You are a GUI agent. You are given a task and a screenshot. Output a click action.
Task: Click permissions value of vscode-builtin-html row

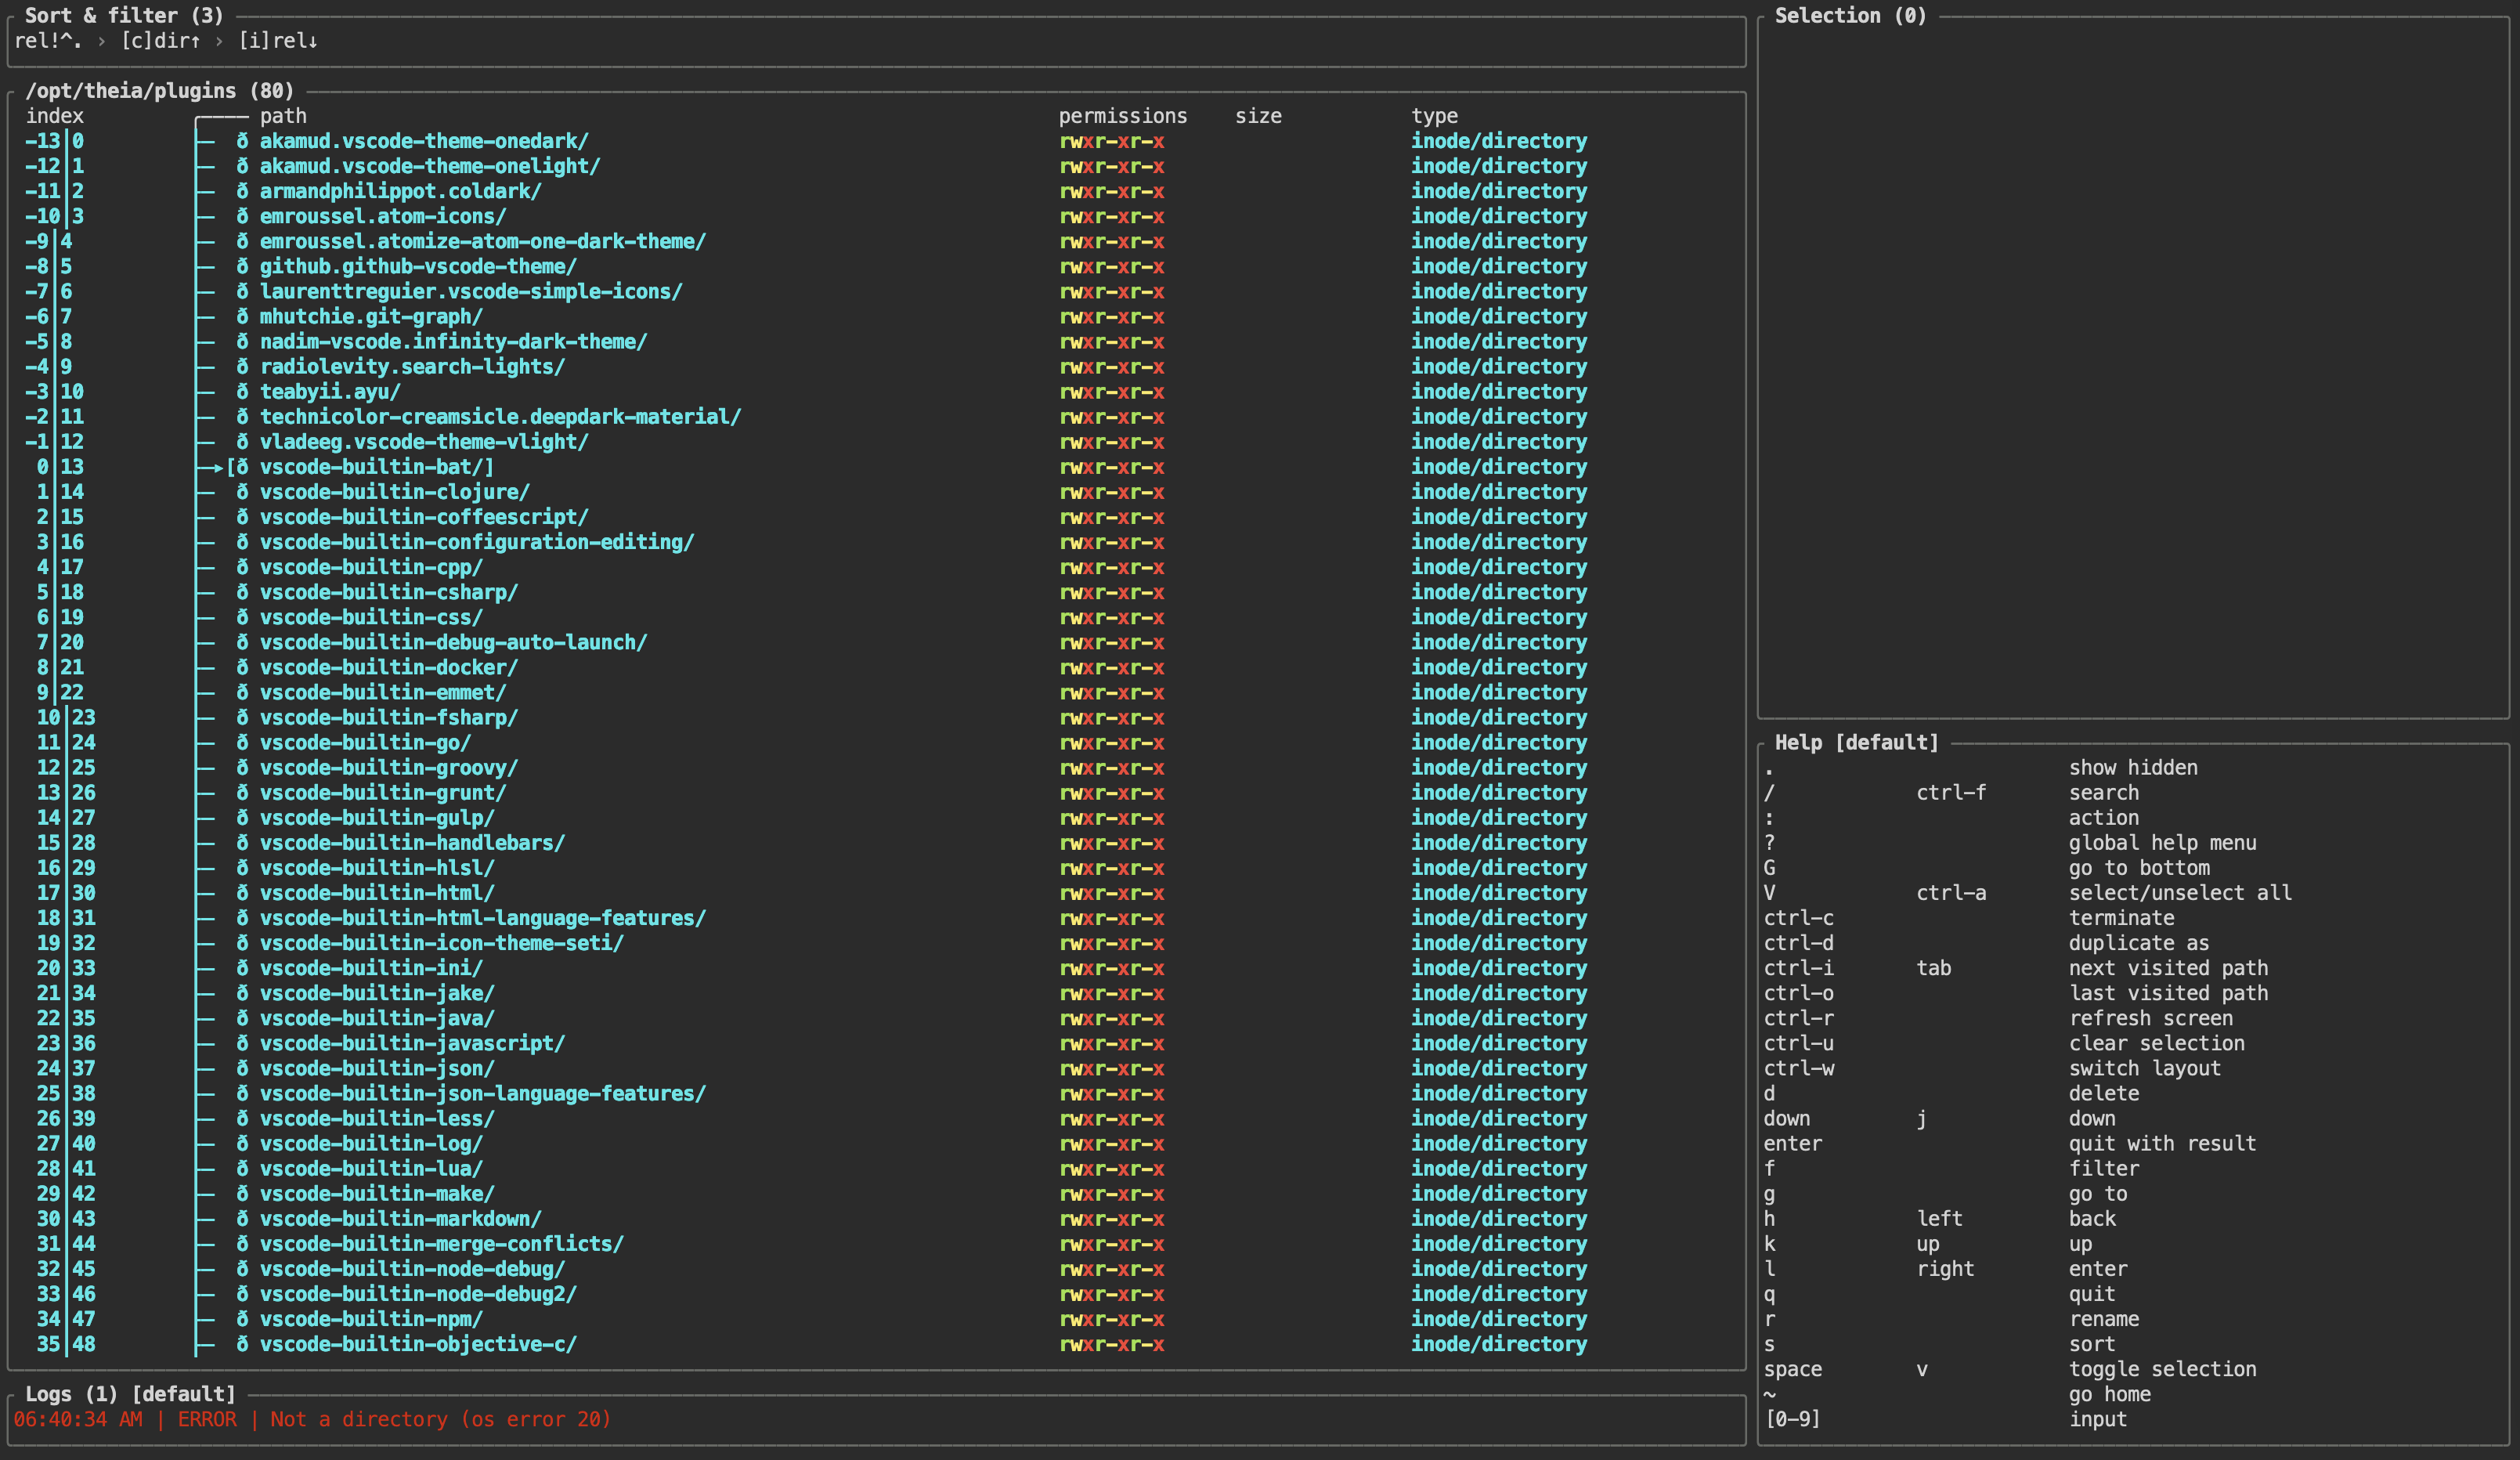click(x=1111, y=893)
